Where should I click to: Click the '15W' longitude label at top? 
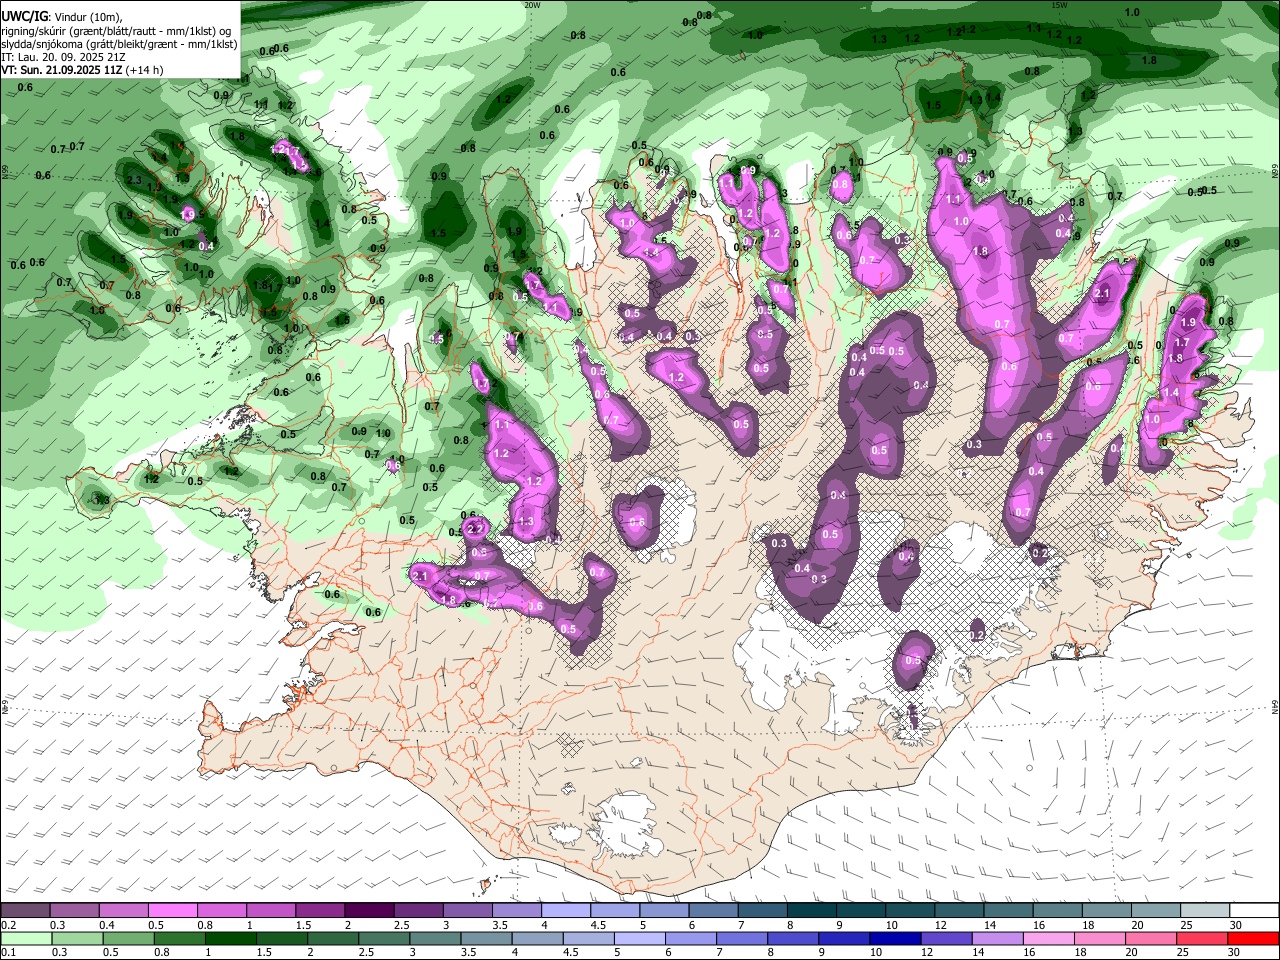[1059, 5]
